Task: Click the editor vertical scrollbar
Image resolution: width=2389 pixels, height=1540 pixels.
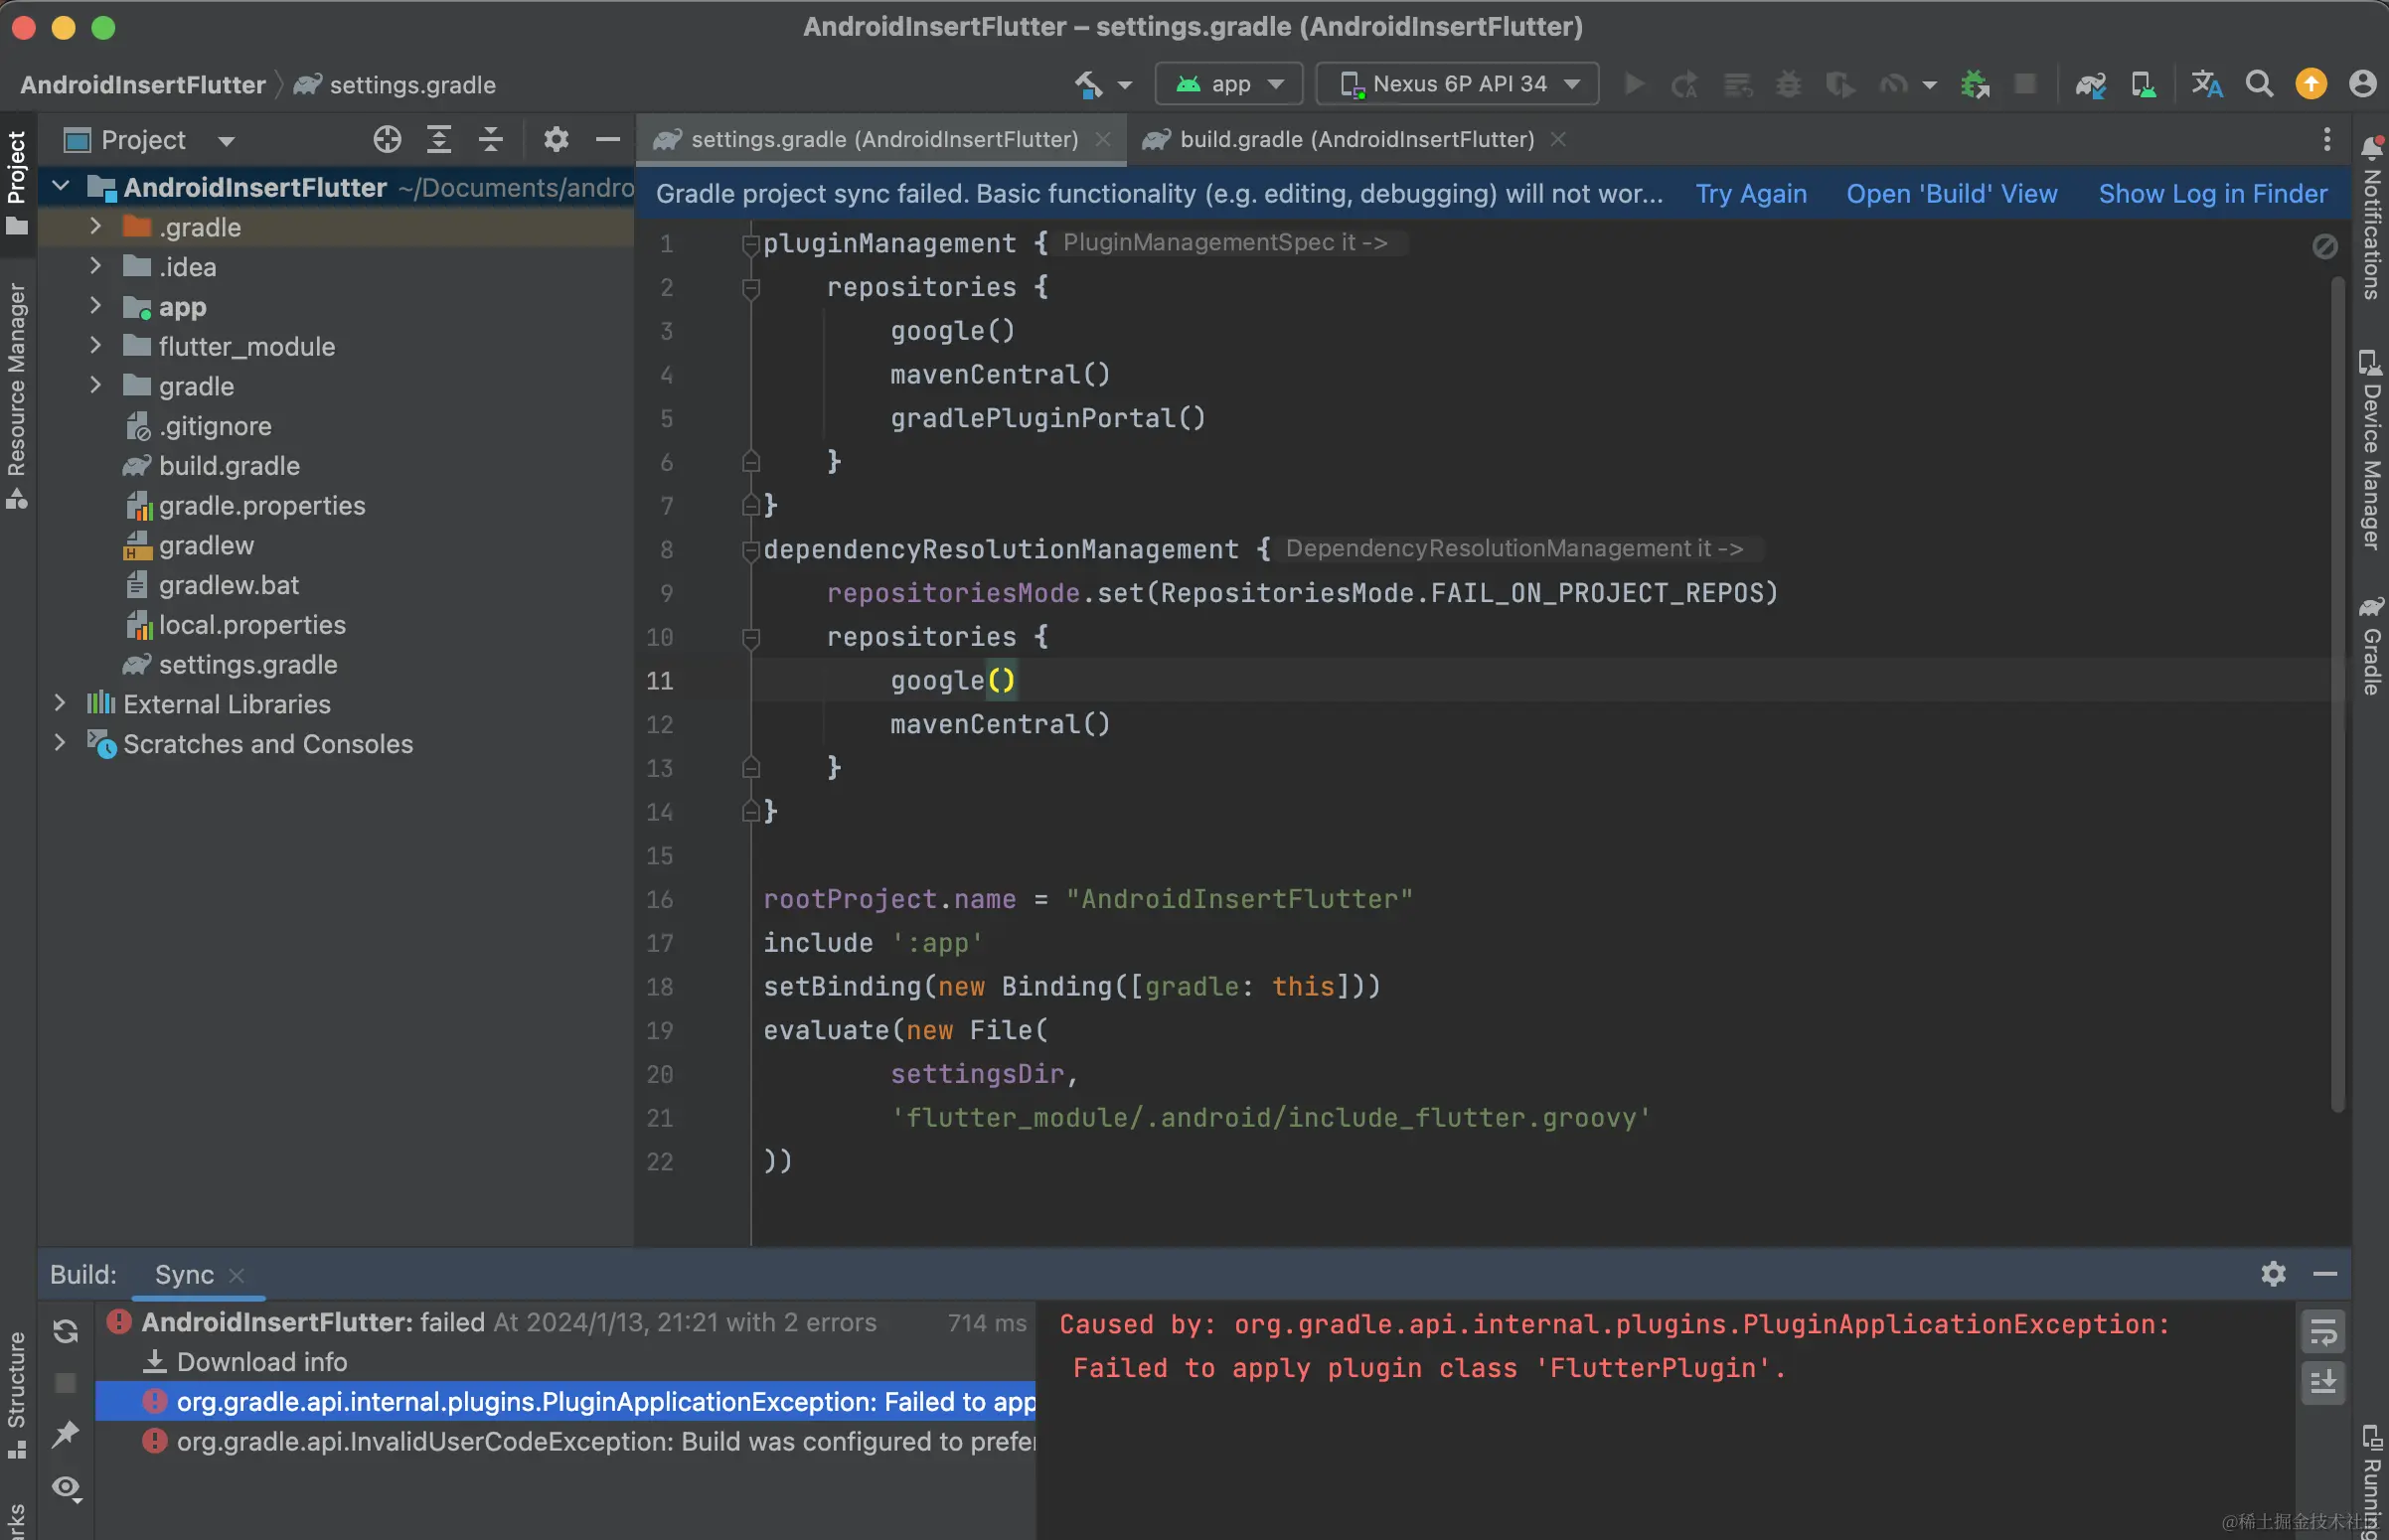Action: (2337, 690)
